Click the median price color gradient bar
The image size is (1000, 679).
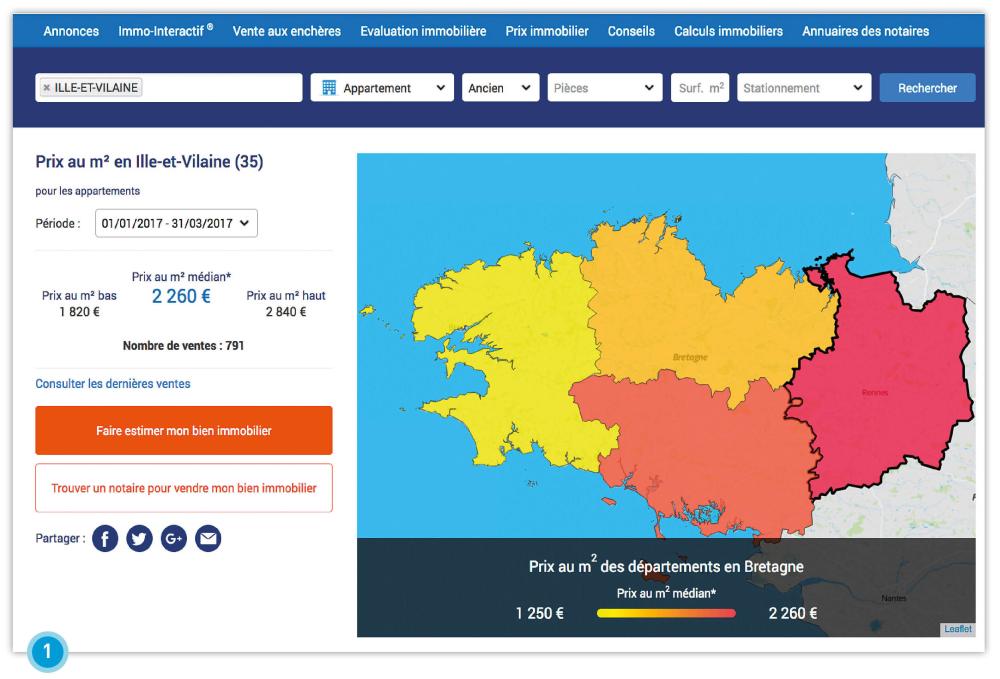point(665,613)
